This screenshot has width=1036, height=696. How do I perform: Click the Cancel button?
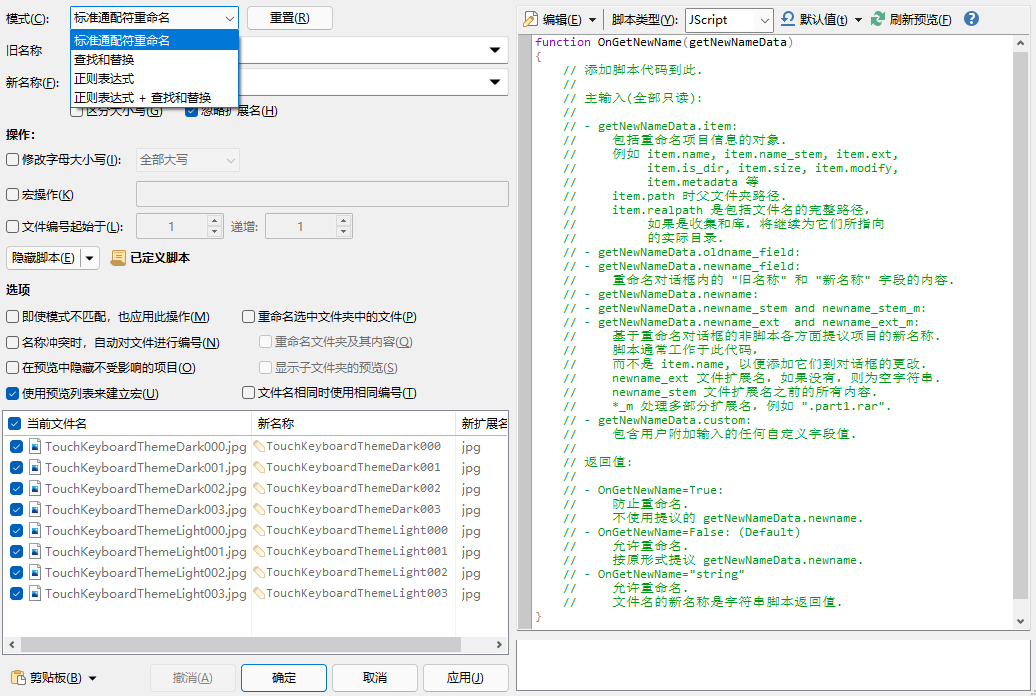coord(375,677)
